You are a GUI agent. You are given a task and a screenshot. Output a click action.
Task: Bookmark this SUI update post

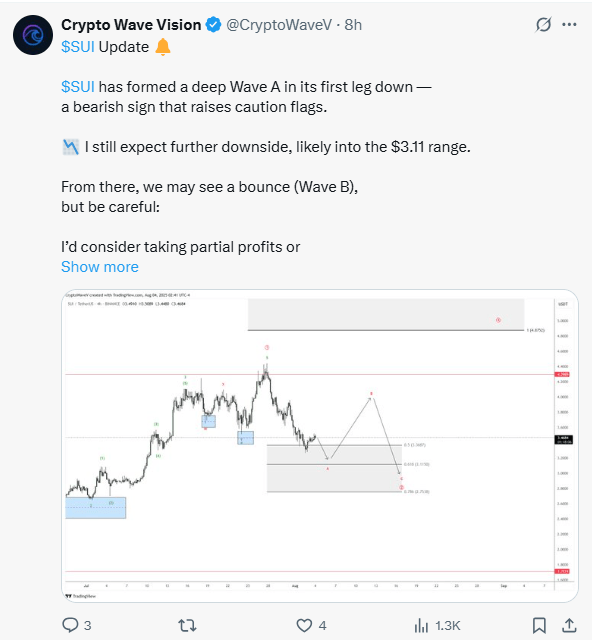coord(539,625)
